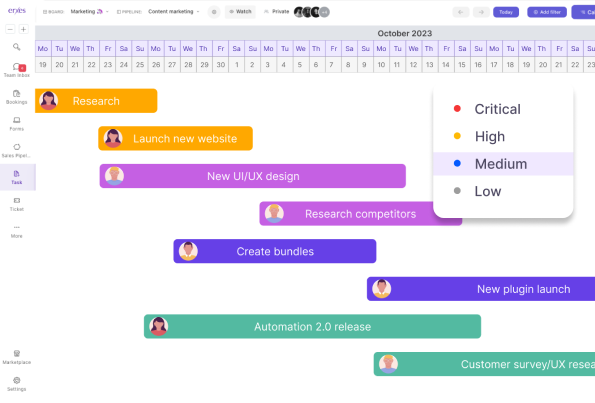
Task: Click the red Critical color dot
Action: (457, 109)
